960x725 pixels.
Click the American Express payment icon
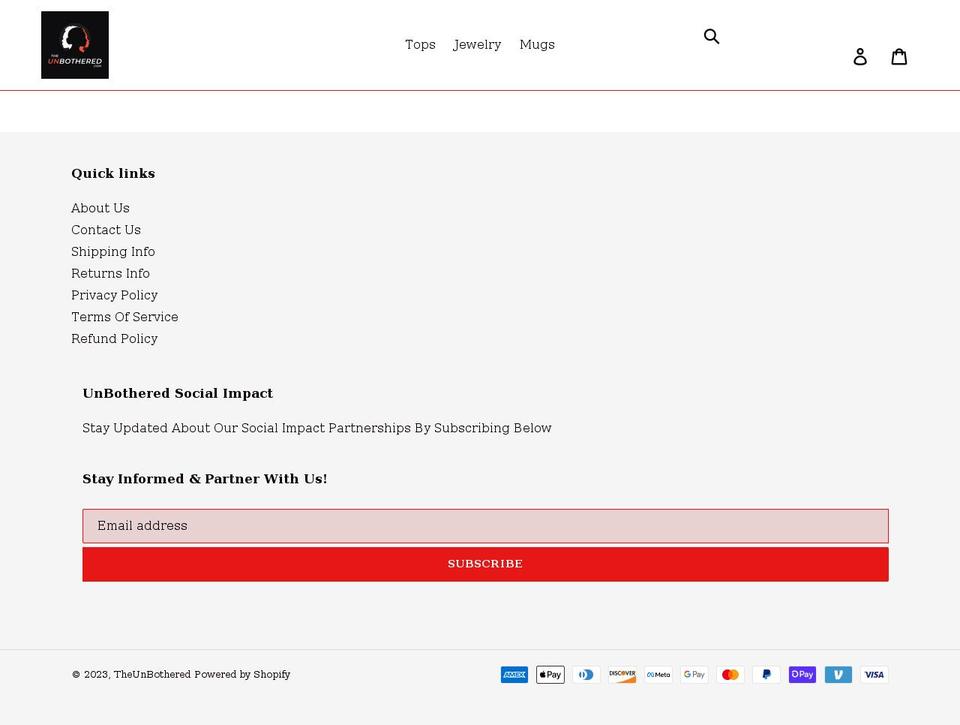click(514, 675)
